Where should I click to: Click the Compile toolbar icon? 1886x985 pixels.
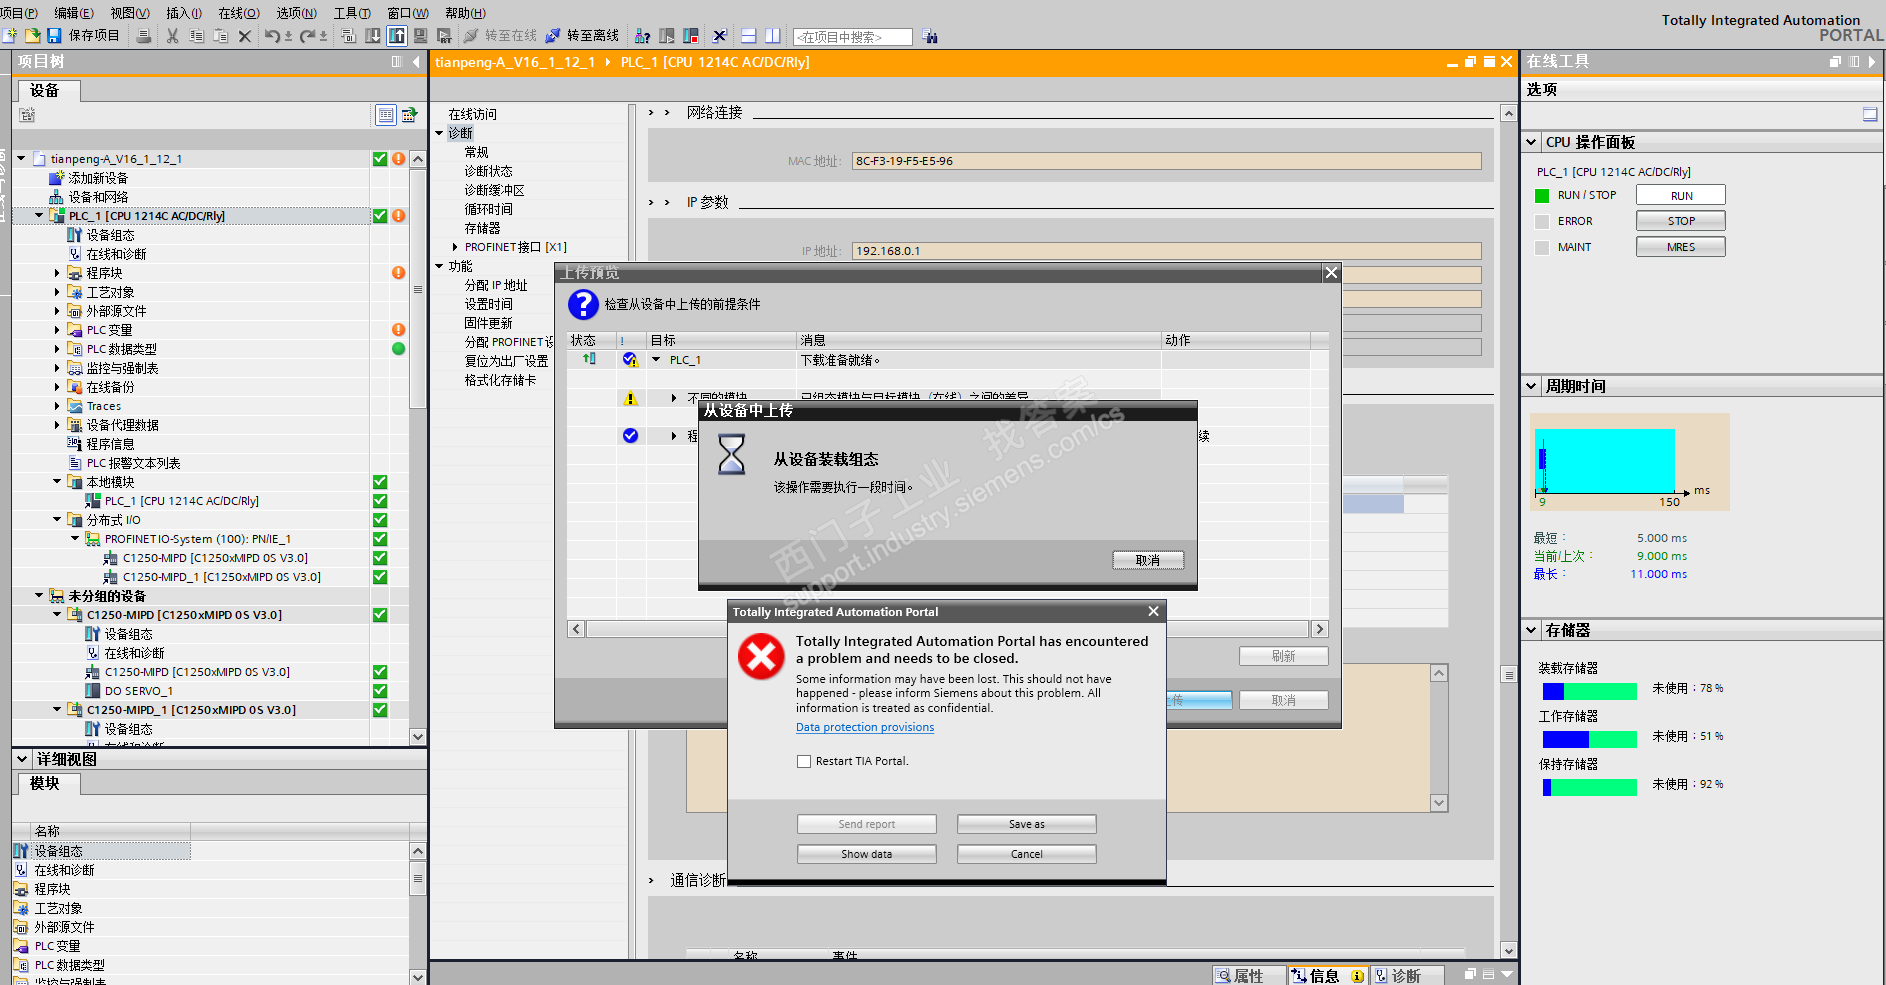349,36
